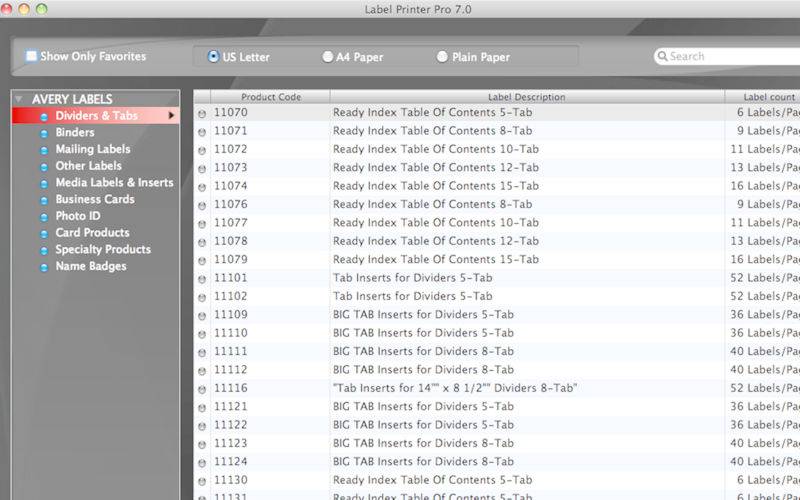This screenshot has width=800, height=500.
Task: Toggle favorite icon for product 11130
Action: (x=202, y=481)
